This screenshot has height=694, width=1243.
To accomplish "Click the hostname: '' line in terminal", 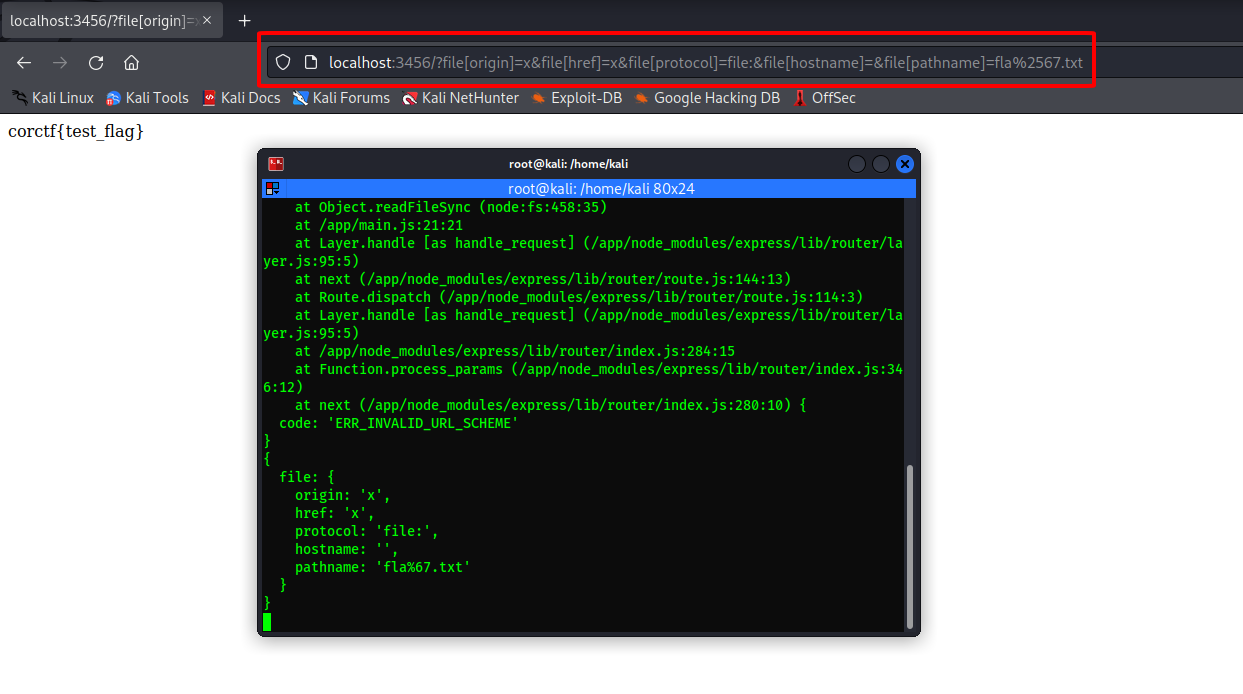I will coord(347,549).
